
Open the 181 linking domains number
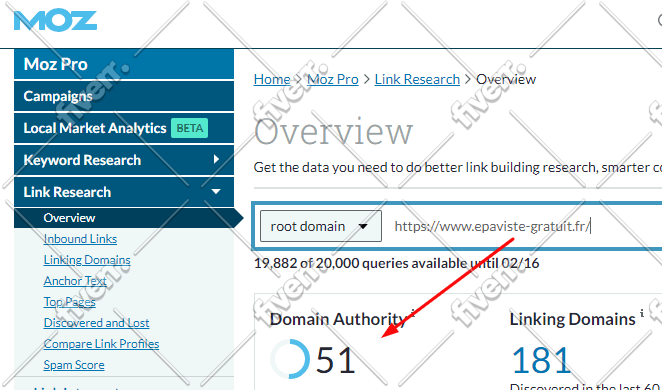[x=541, y=360]
